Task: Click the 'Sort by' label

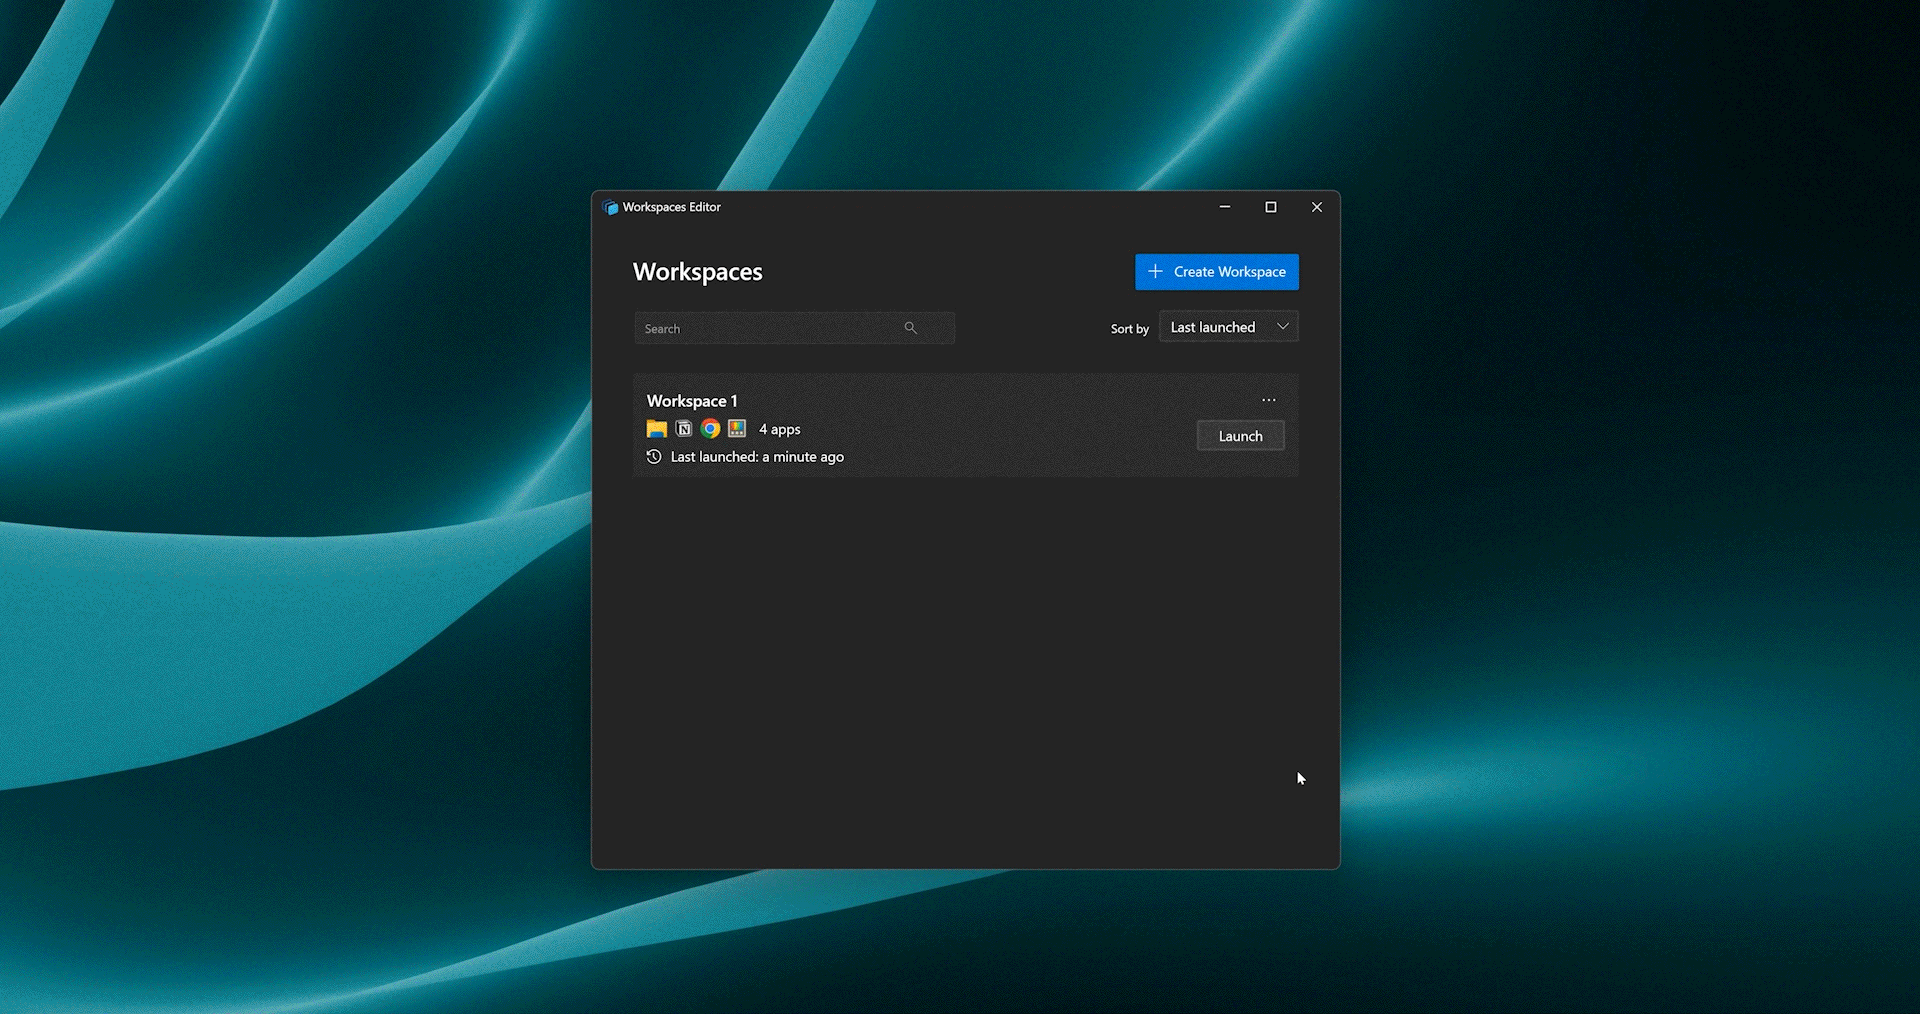Action: click(1129, 329)
